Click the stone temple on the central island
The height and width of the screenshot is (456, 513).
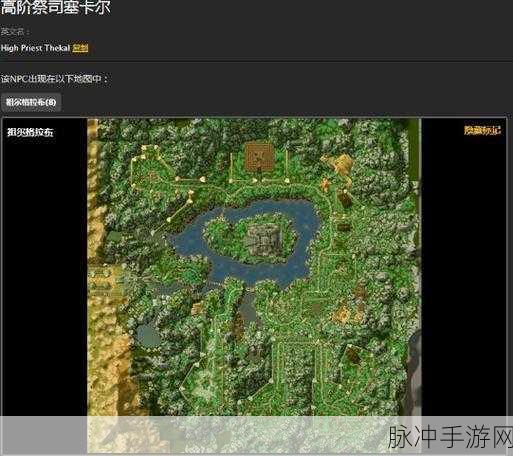[265, 239]
